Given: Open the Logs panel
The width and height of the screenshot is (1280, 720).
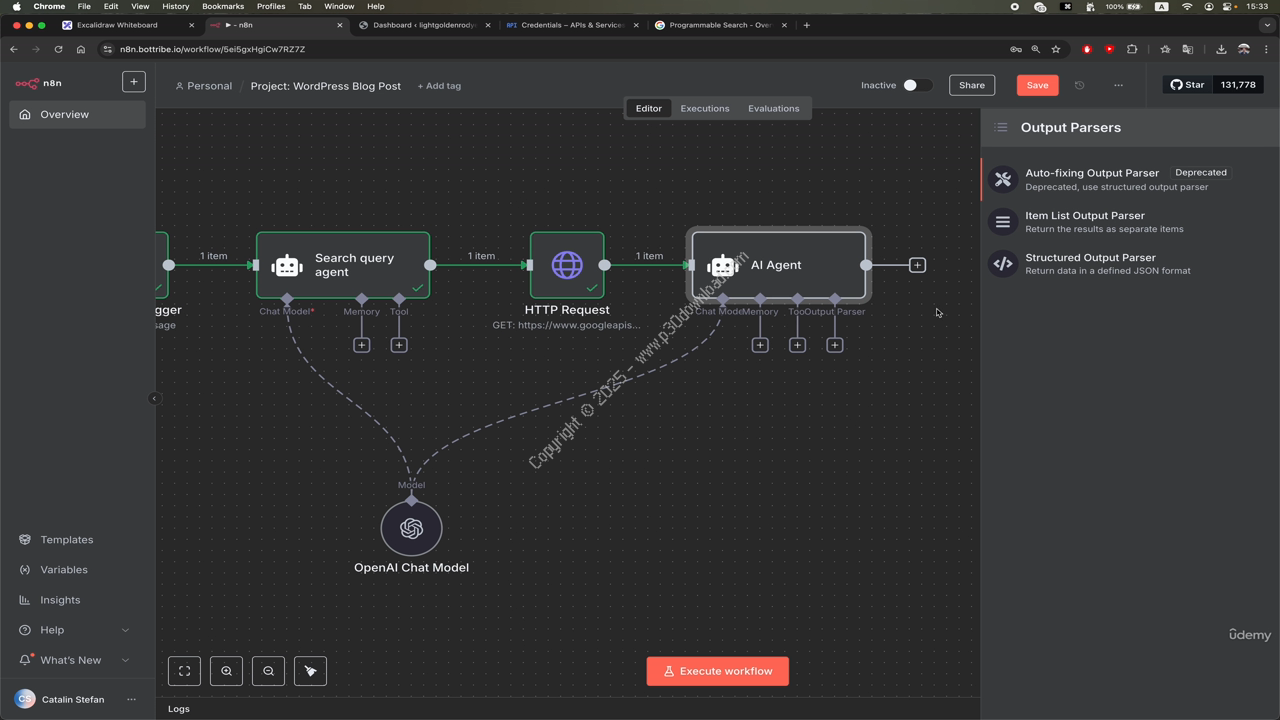Looking at the screenshot, I should [x=179, y=709].
